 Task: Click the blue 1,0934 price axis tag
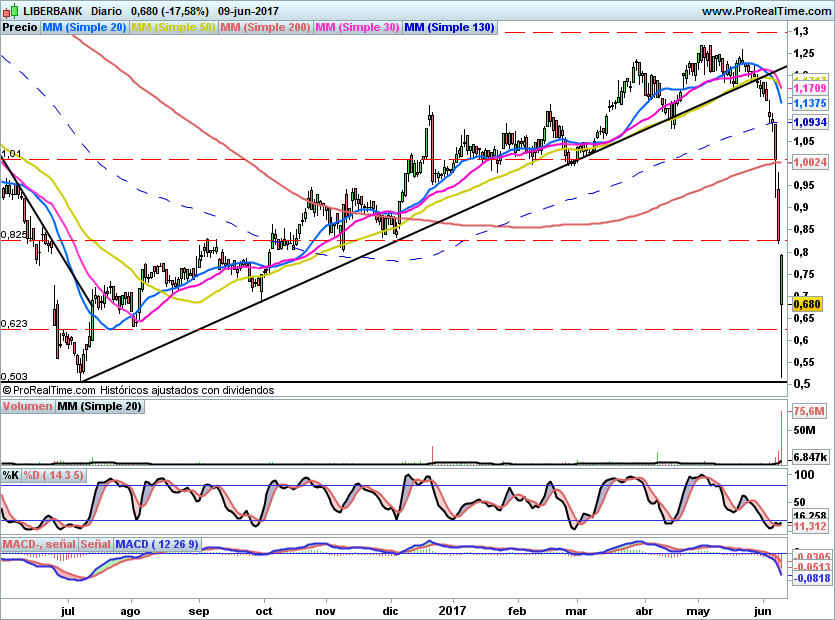(808, 122)
